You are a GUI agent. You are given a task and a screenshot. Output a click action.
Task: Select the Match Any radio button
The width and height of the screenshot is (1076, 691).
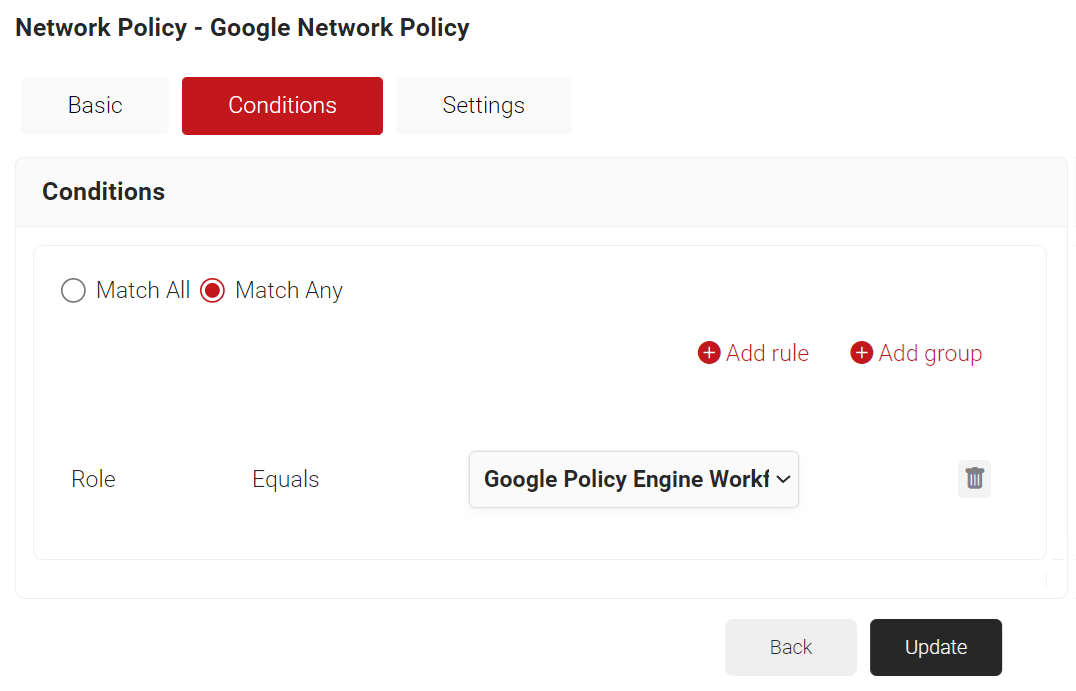click(212, 291)
